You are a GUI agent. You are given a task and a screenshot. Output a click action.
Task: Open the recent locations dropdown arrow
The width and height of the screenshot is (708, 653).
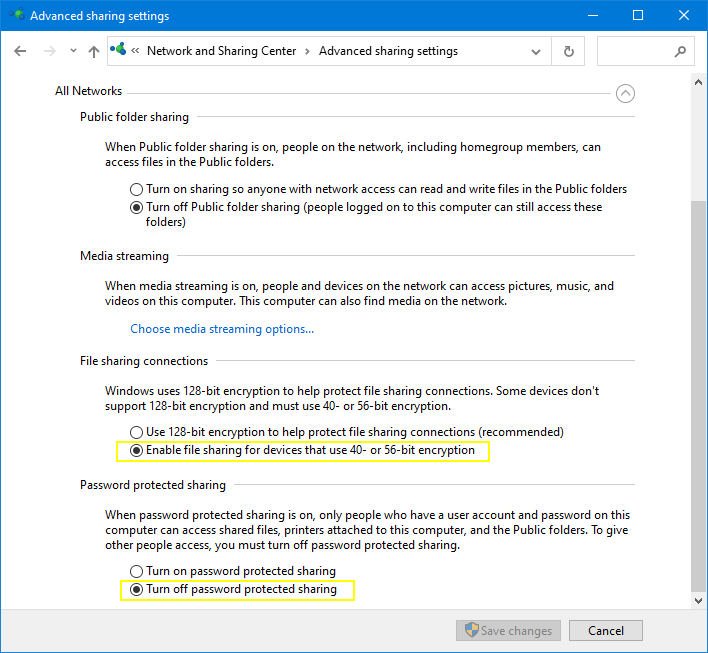[73, 52]
